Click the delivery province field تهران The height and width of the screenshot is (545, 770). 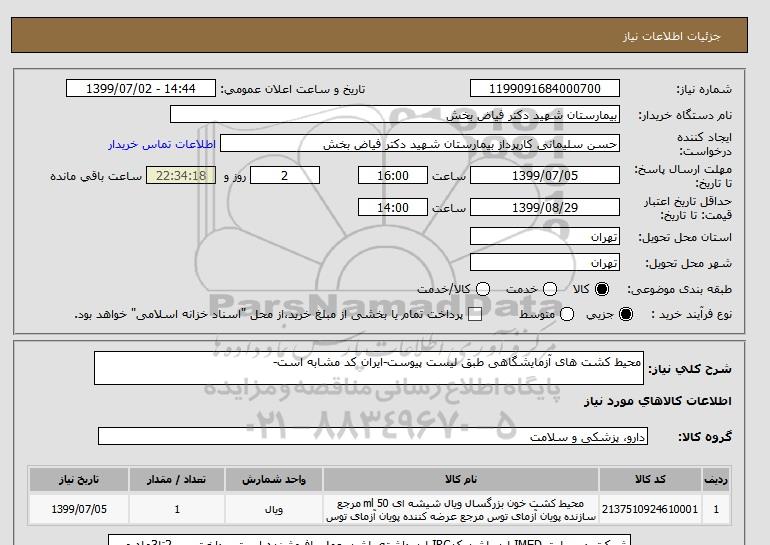tap(545, 236)
